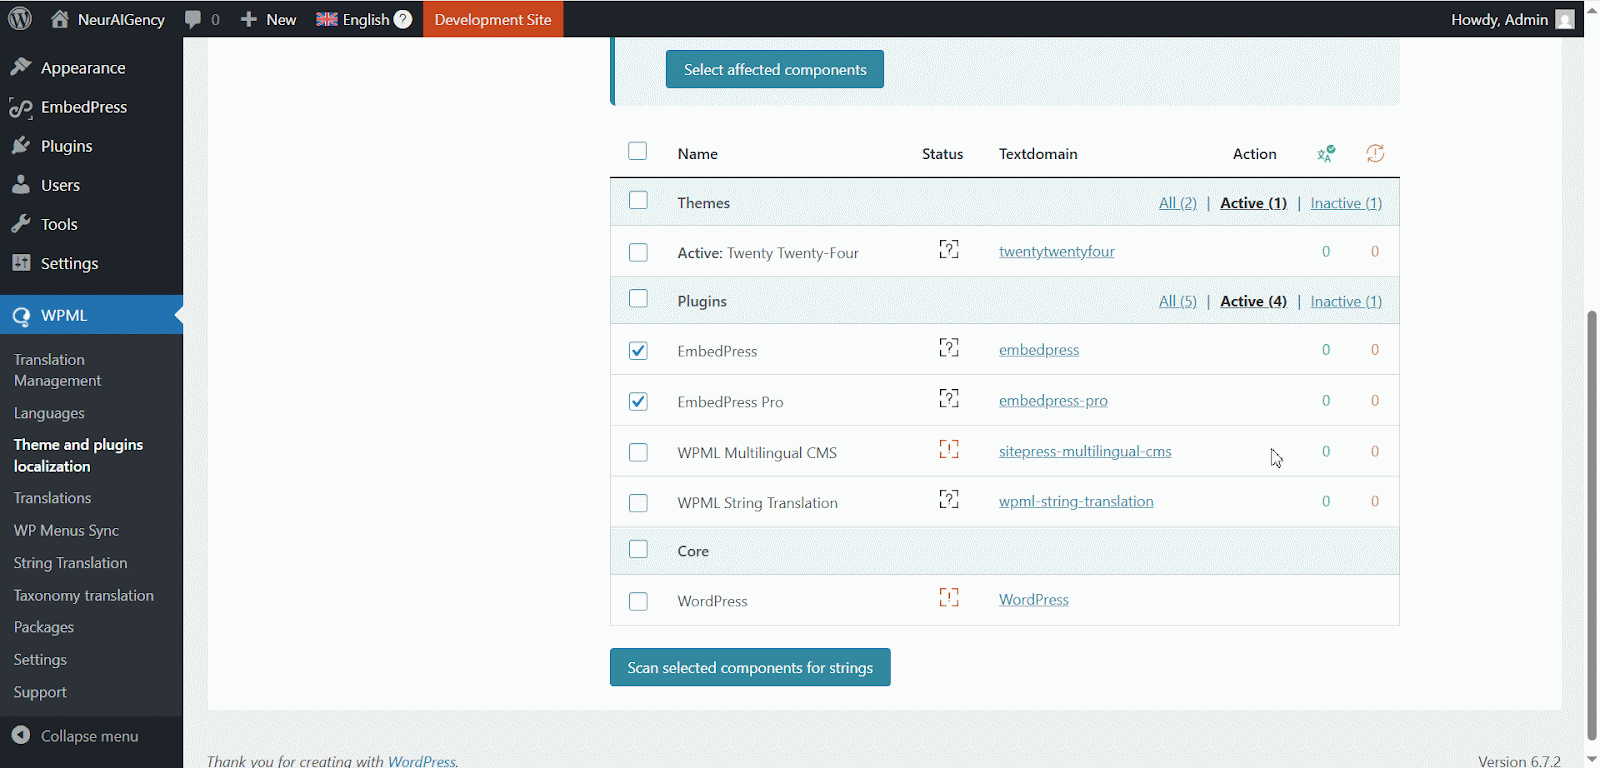The image size is (1600, 768).
Task: Click the green translation column header icon
Action: click(1326, 153)
